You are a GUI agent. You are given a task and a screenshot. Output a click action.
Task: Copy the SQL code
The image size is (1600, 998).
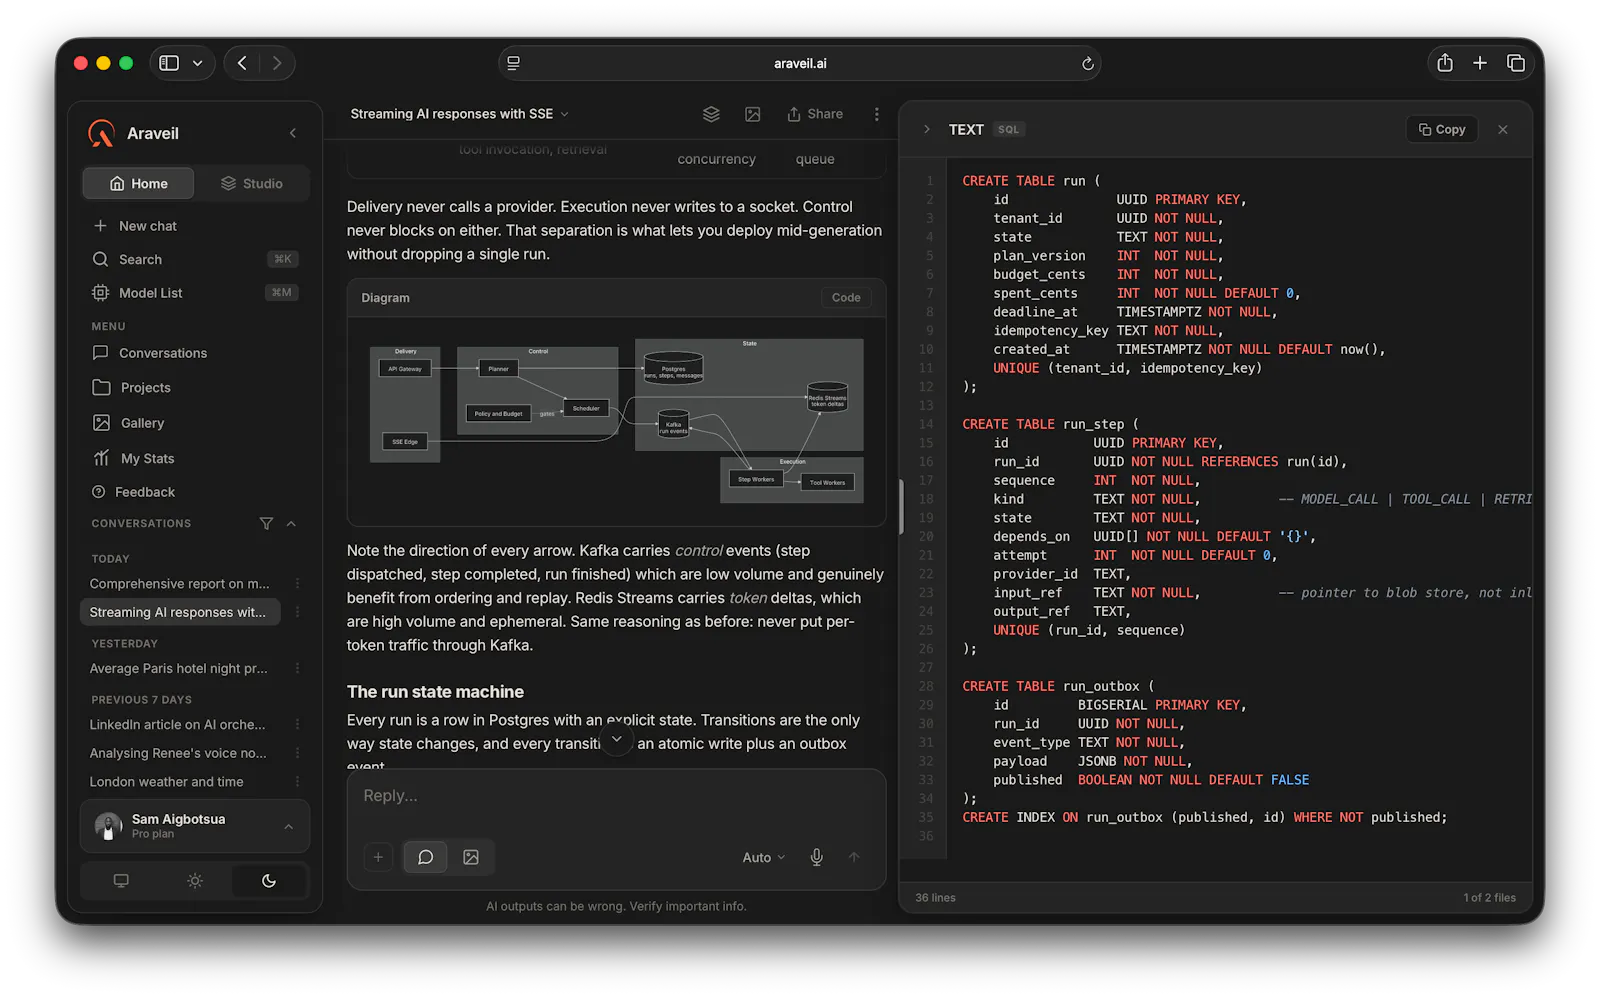tap(1442, 129)
